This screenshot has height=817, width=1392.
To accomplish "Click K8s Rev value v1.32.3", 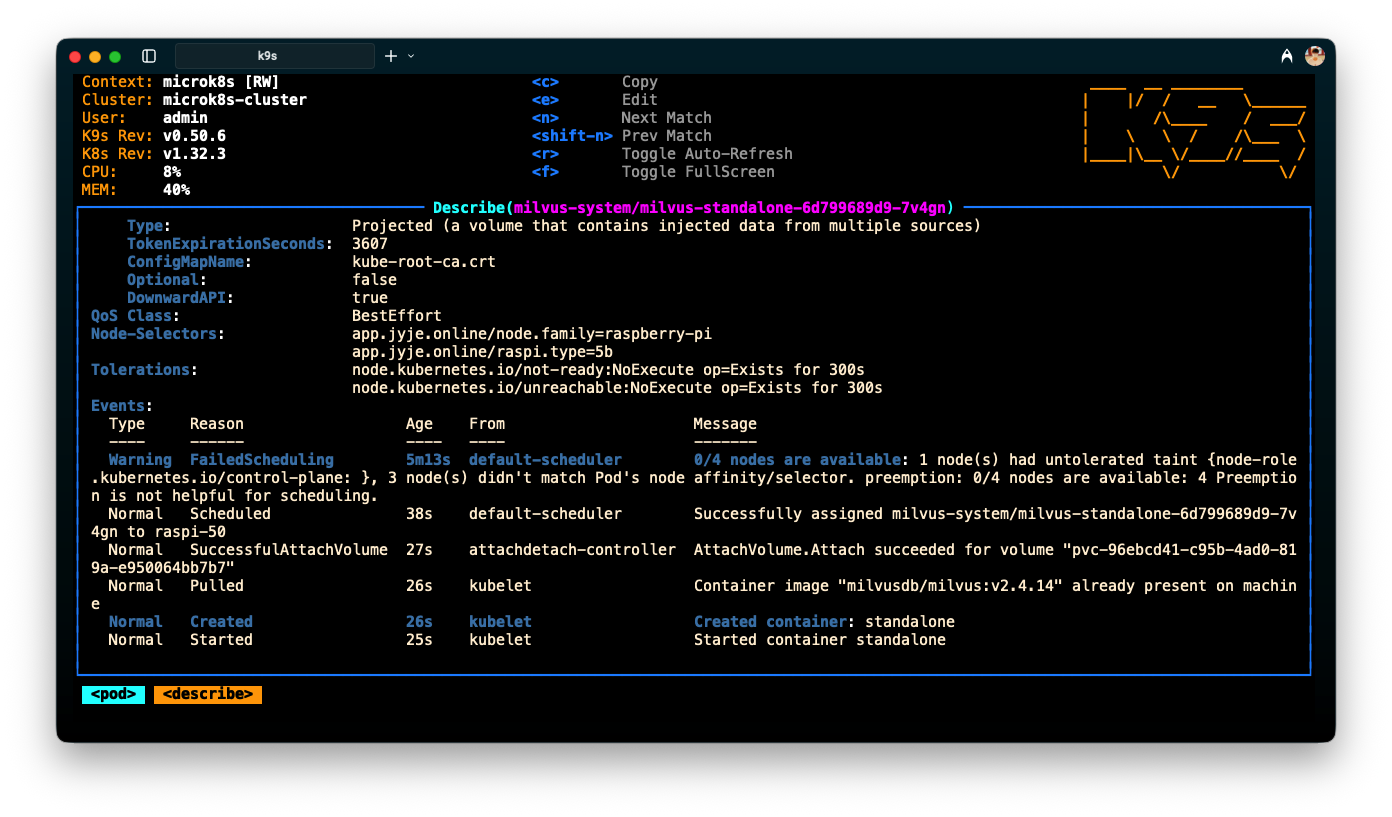I will point(194,154).
